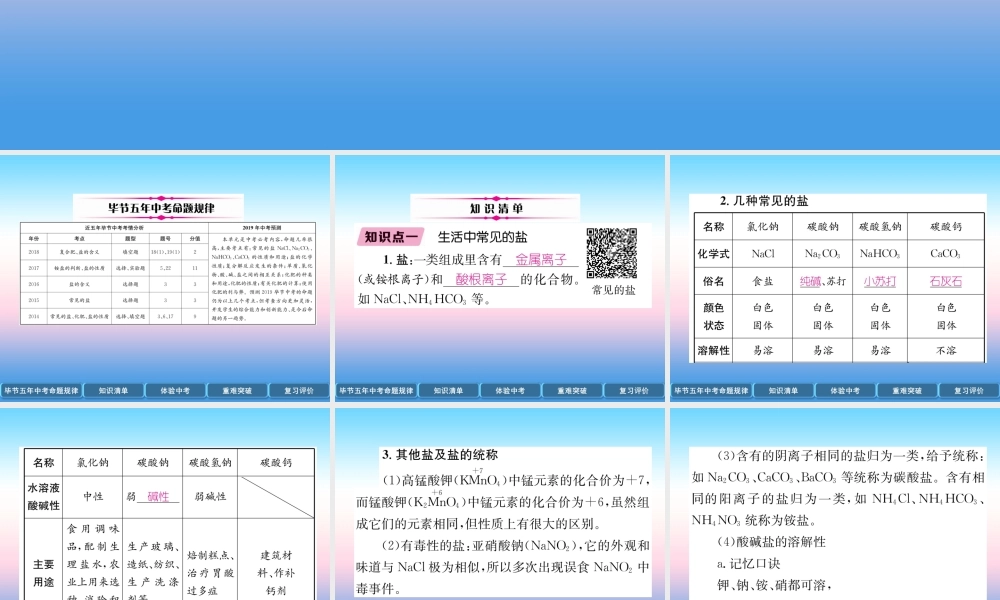
Task: Click 重难突破 button on the QR-code slide
Action: point(572,391)
